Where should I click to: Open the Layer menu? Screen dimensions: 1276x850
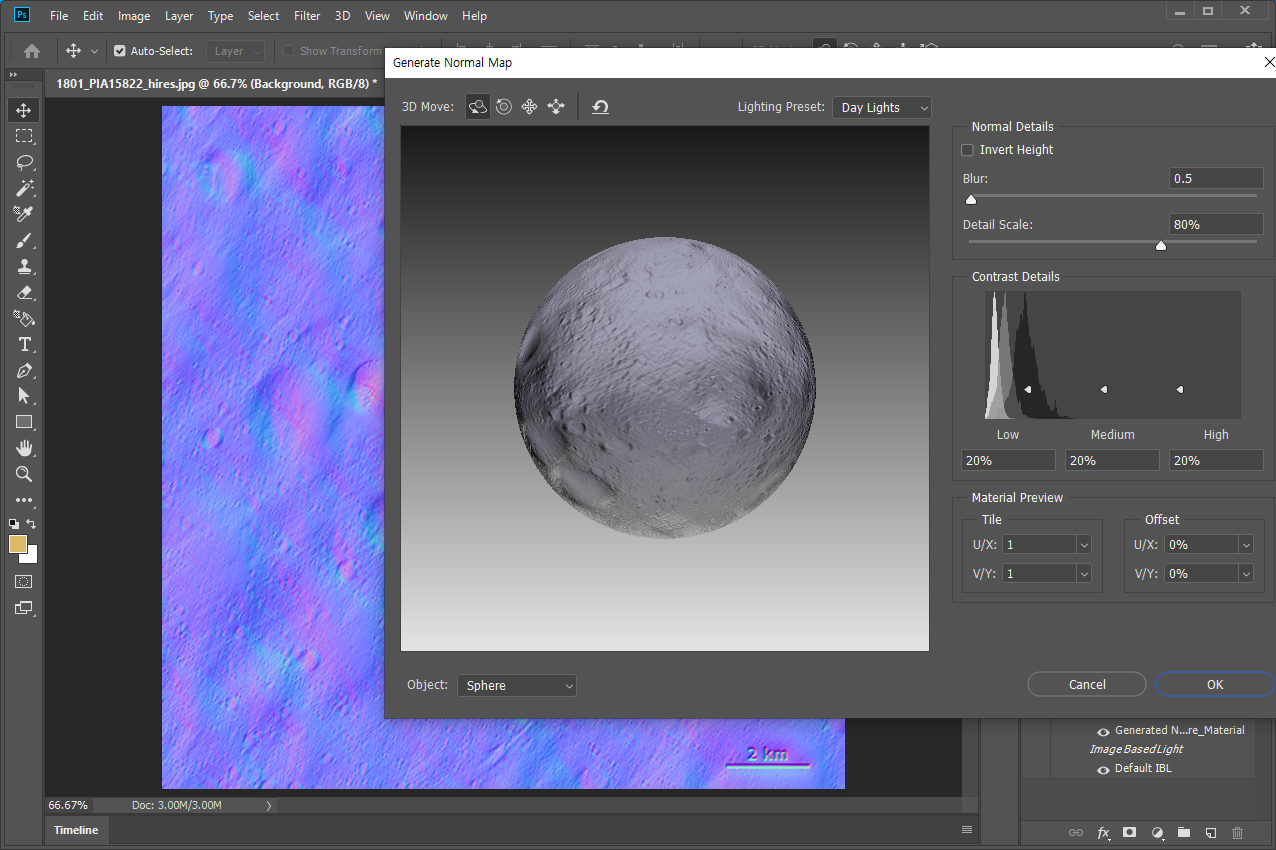pyautogui.click(x=179, y=16)
